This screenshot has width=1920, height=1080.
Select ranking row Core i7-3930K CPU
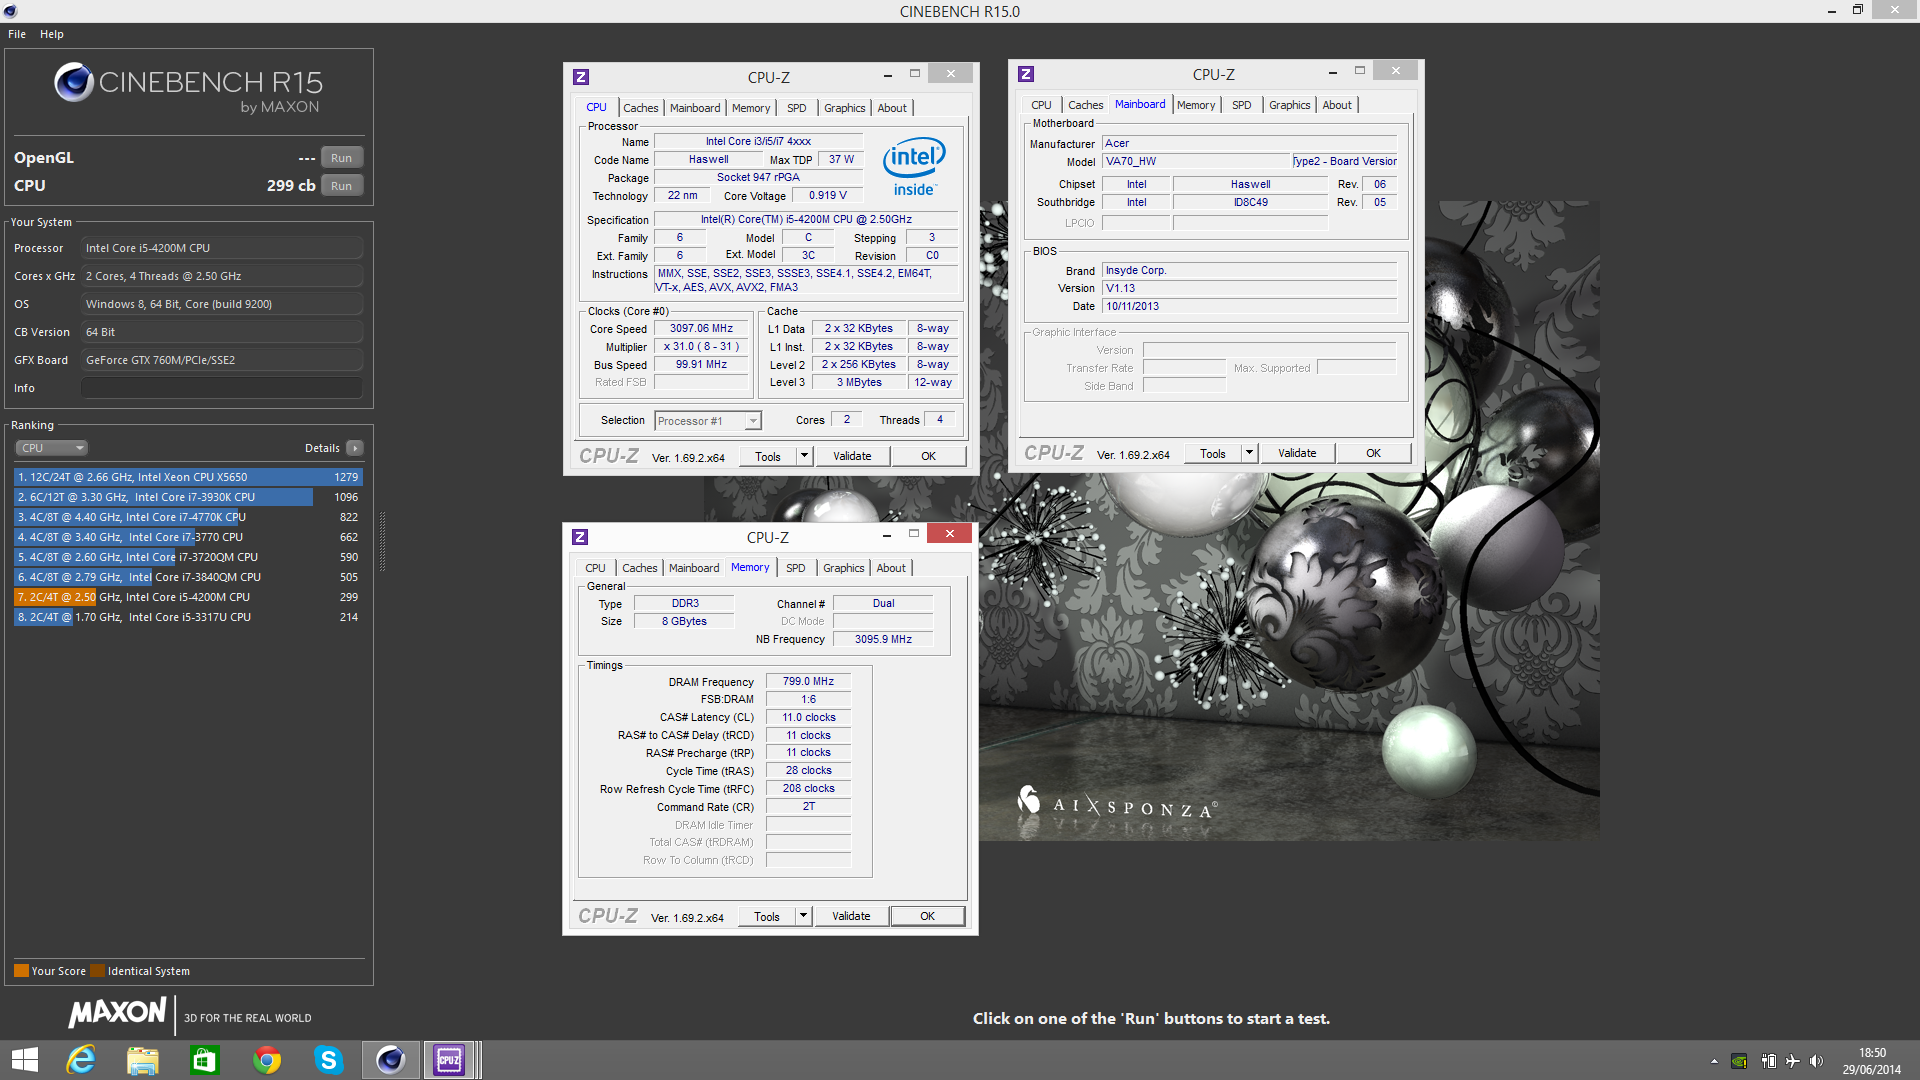point(188,497)
